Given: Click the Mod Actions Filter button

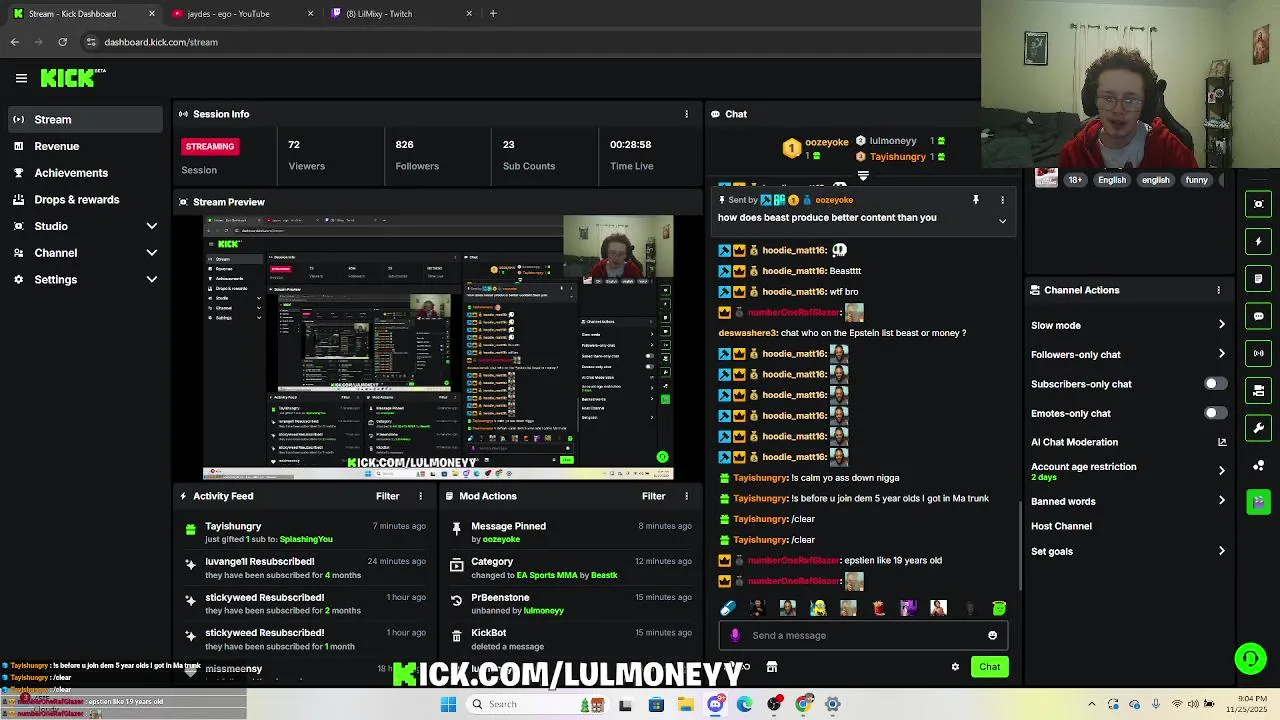Looking at the screenshot, I should 653,496.
